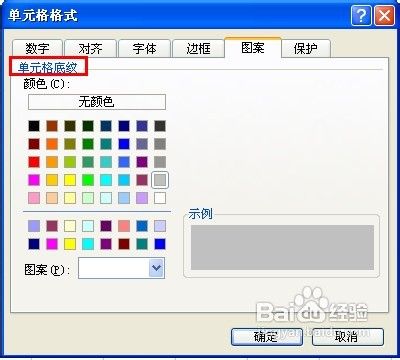Open the 字体 tab

[144, 49]
